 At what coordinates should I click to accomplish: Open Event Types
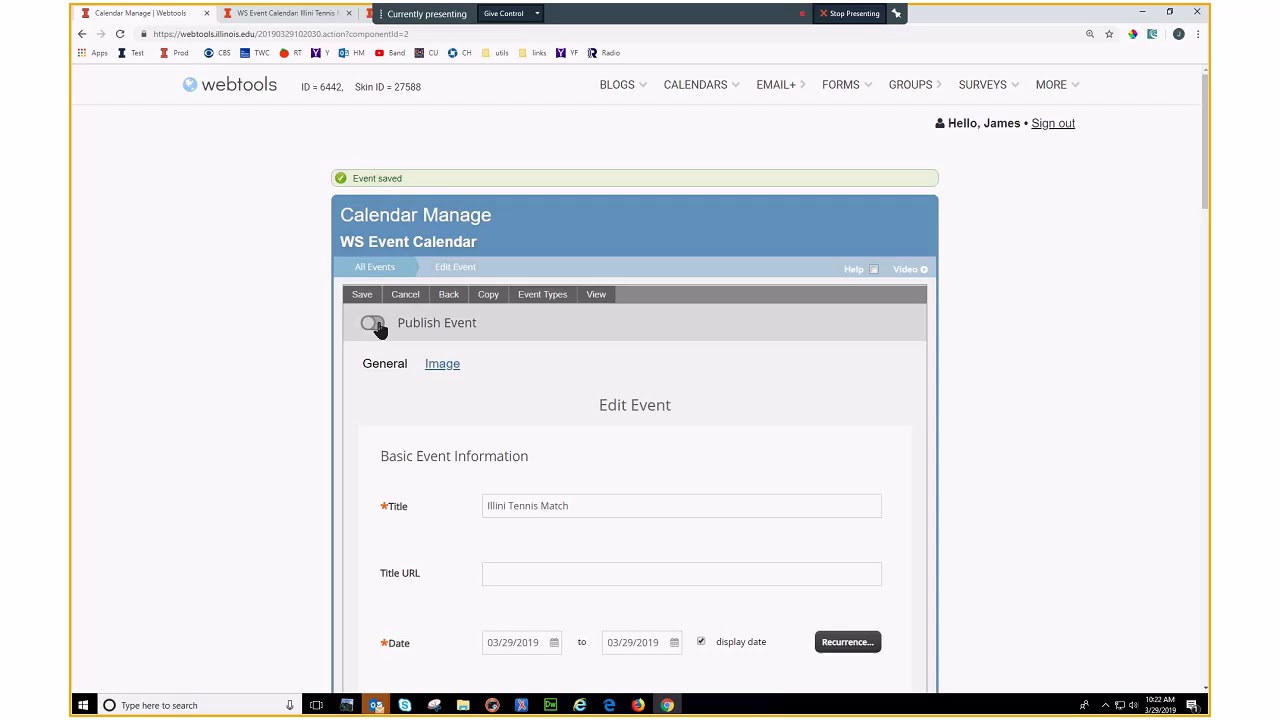click(542, 294)
